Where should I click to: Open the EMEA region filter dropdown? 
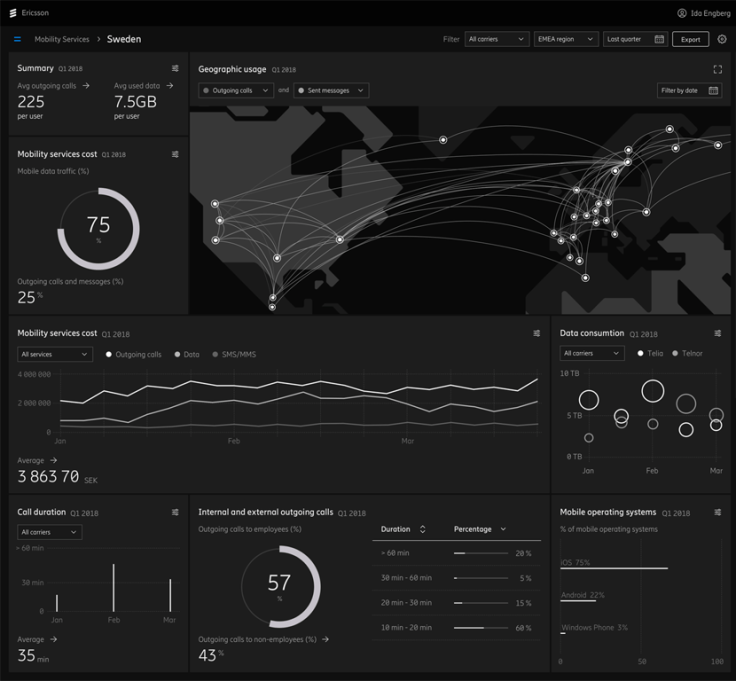[565, 39]
